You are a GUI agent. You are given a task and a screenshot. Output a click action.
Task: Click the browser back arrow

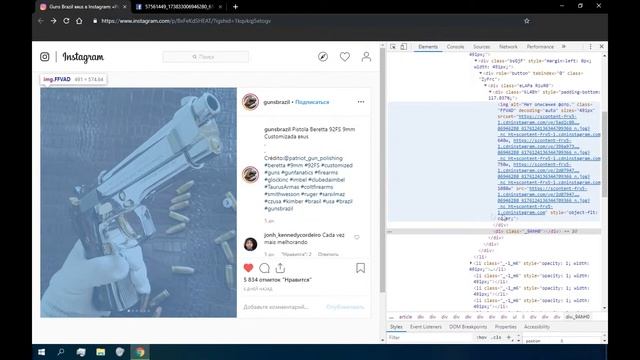click(40, 21)
